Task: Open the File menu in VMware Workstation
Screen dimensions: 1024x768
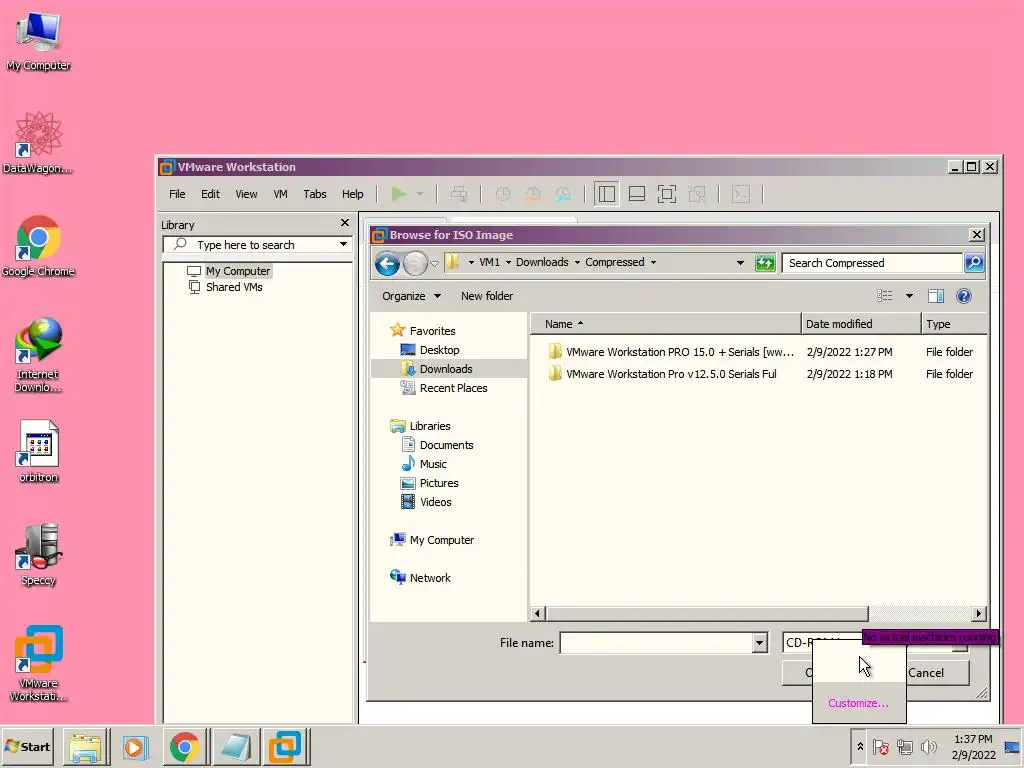Action: point(177,194)
